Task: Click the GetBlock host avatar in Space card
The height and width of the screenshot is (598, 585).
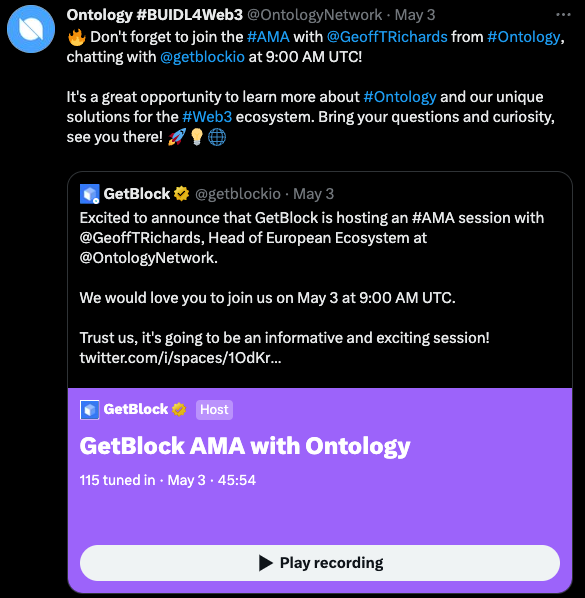Action: point(90,410)
